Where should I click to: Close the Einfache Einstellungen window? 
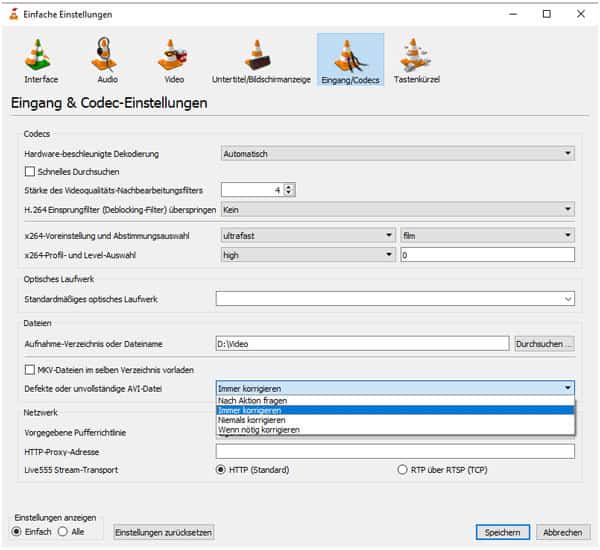(581, 14)
